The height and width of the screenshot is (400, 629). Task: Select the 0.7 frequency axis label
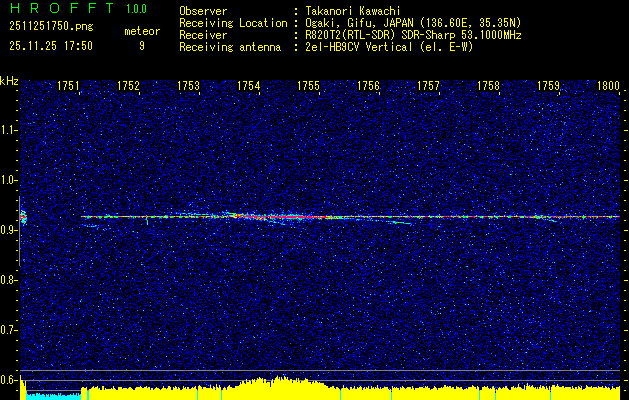(9, 329)
